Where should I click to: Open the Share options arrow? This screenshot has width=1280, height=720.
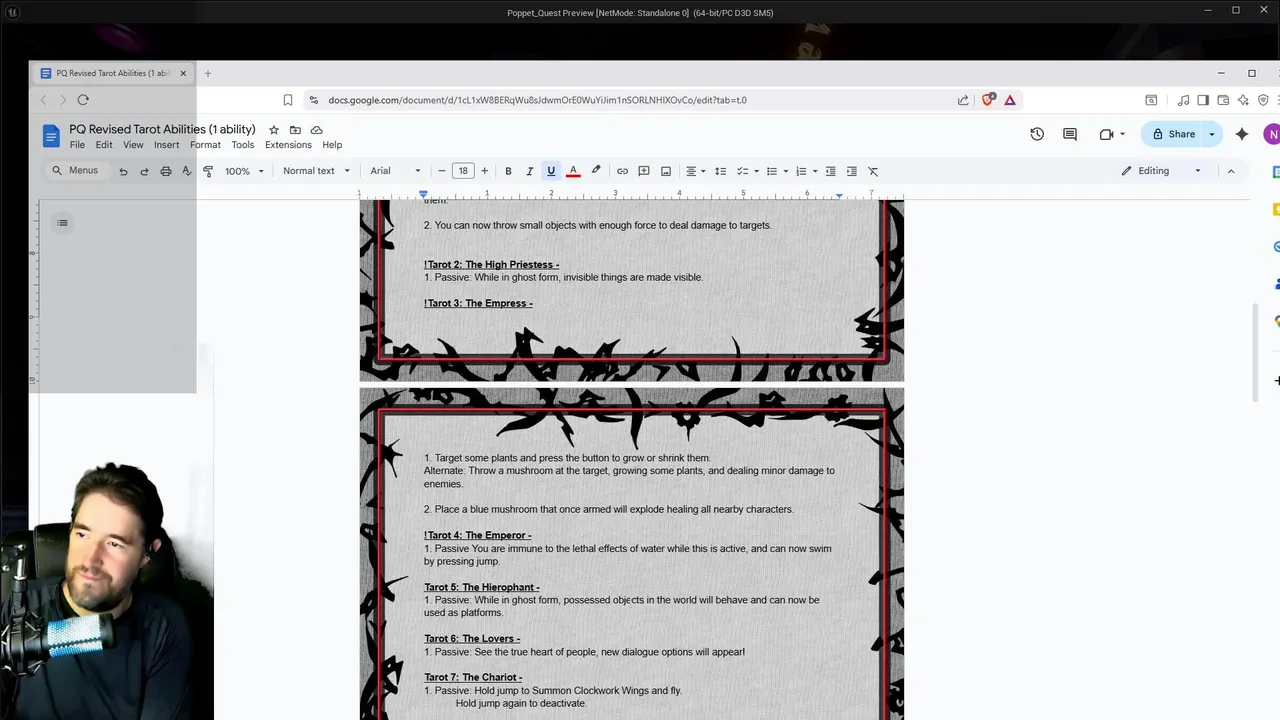coord(1212,134)
